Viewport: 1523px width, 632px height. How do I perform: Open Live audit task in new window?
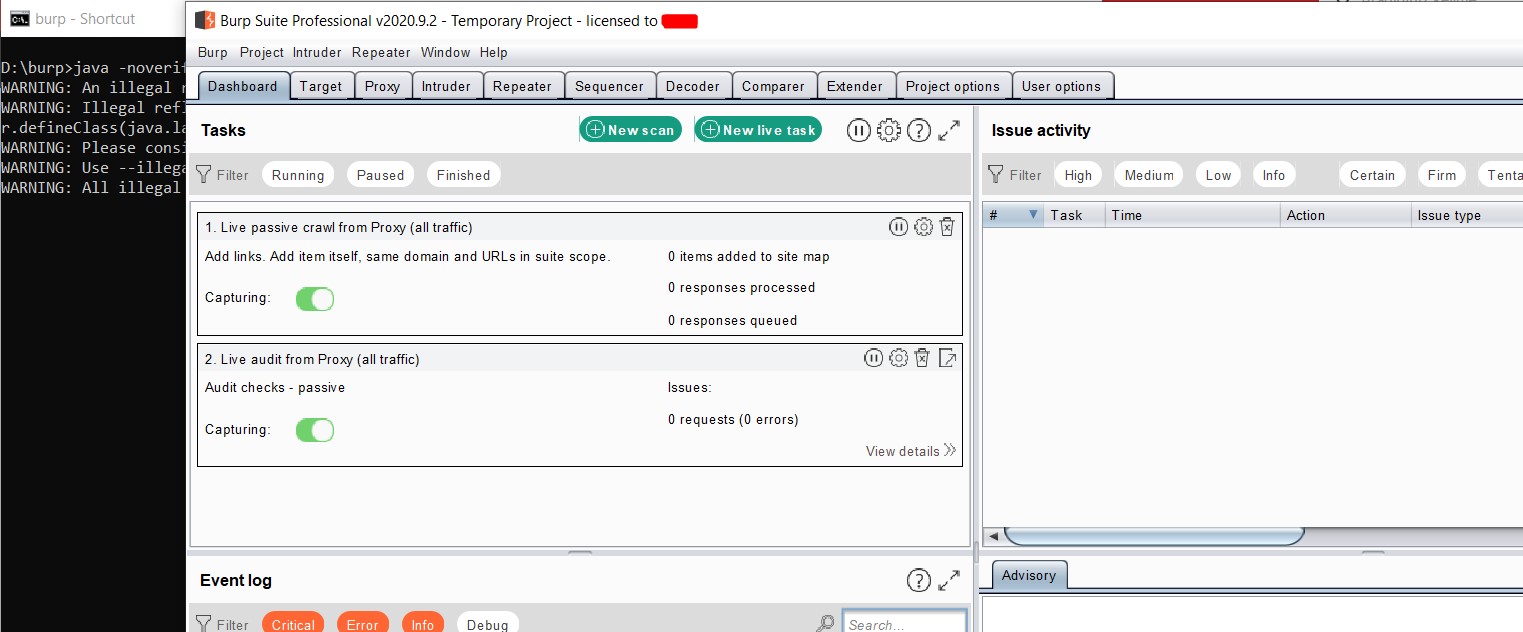[x=947, y=358]
